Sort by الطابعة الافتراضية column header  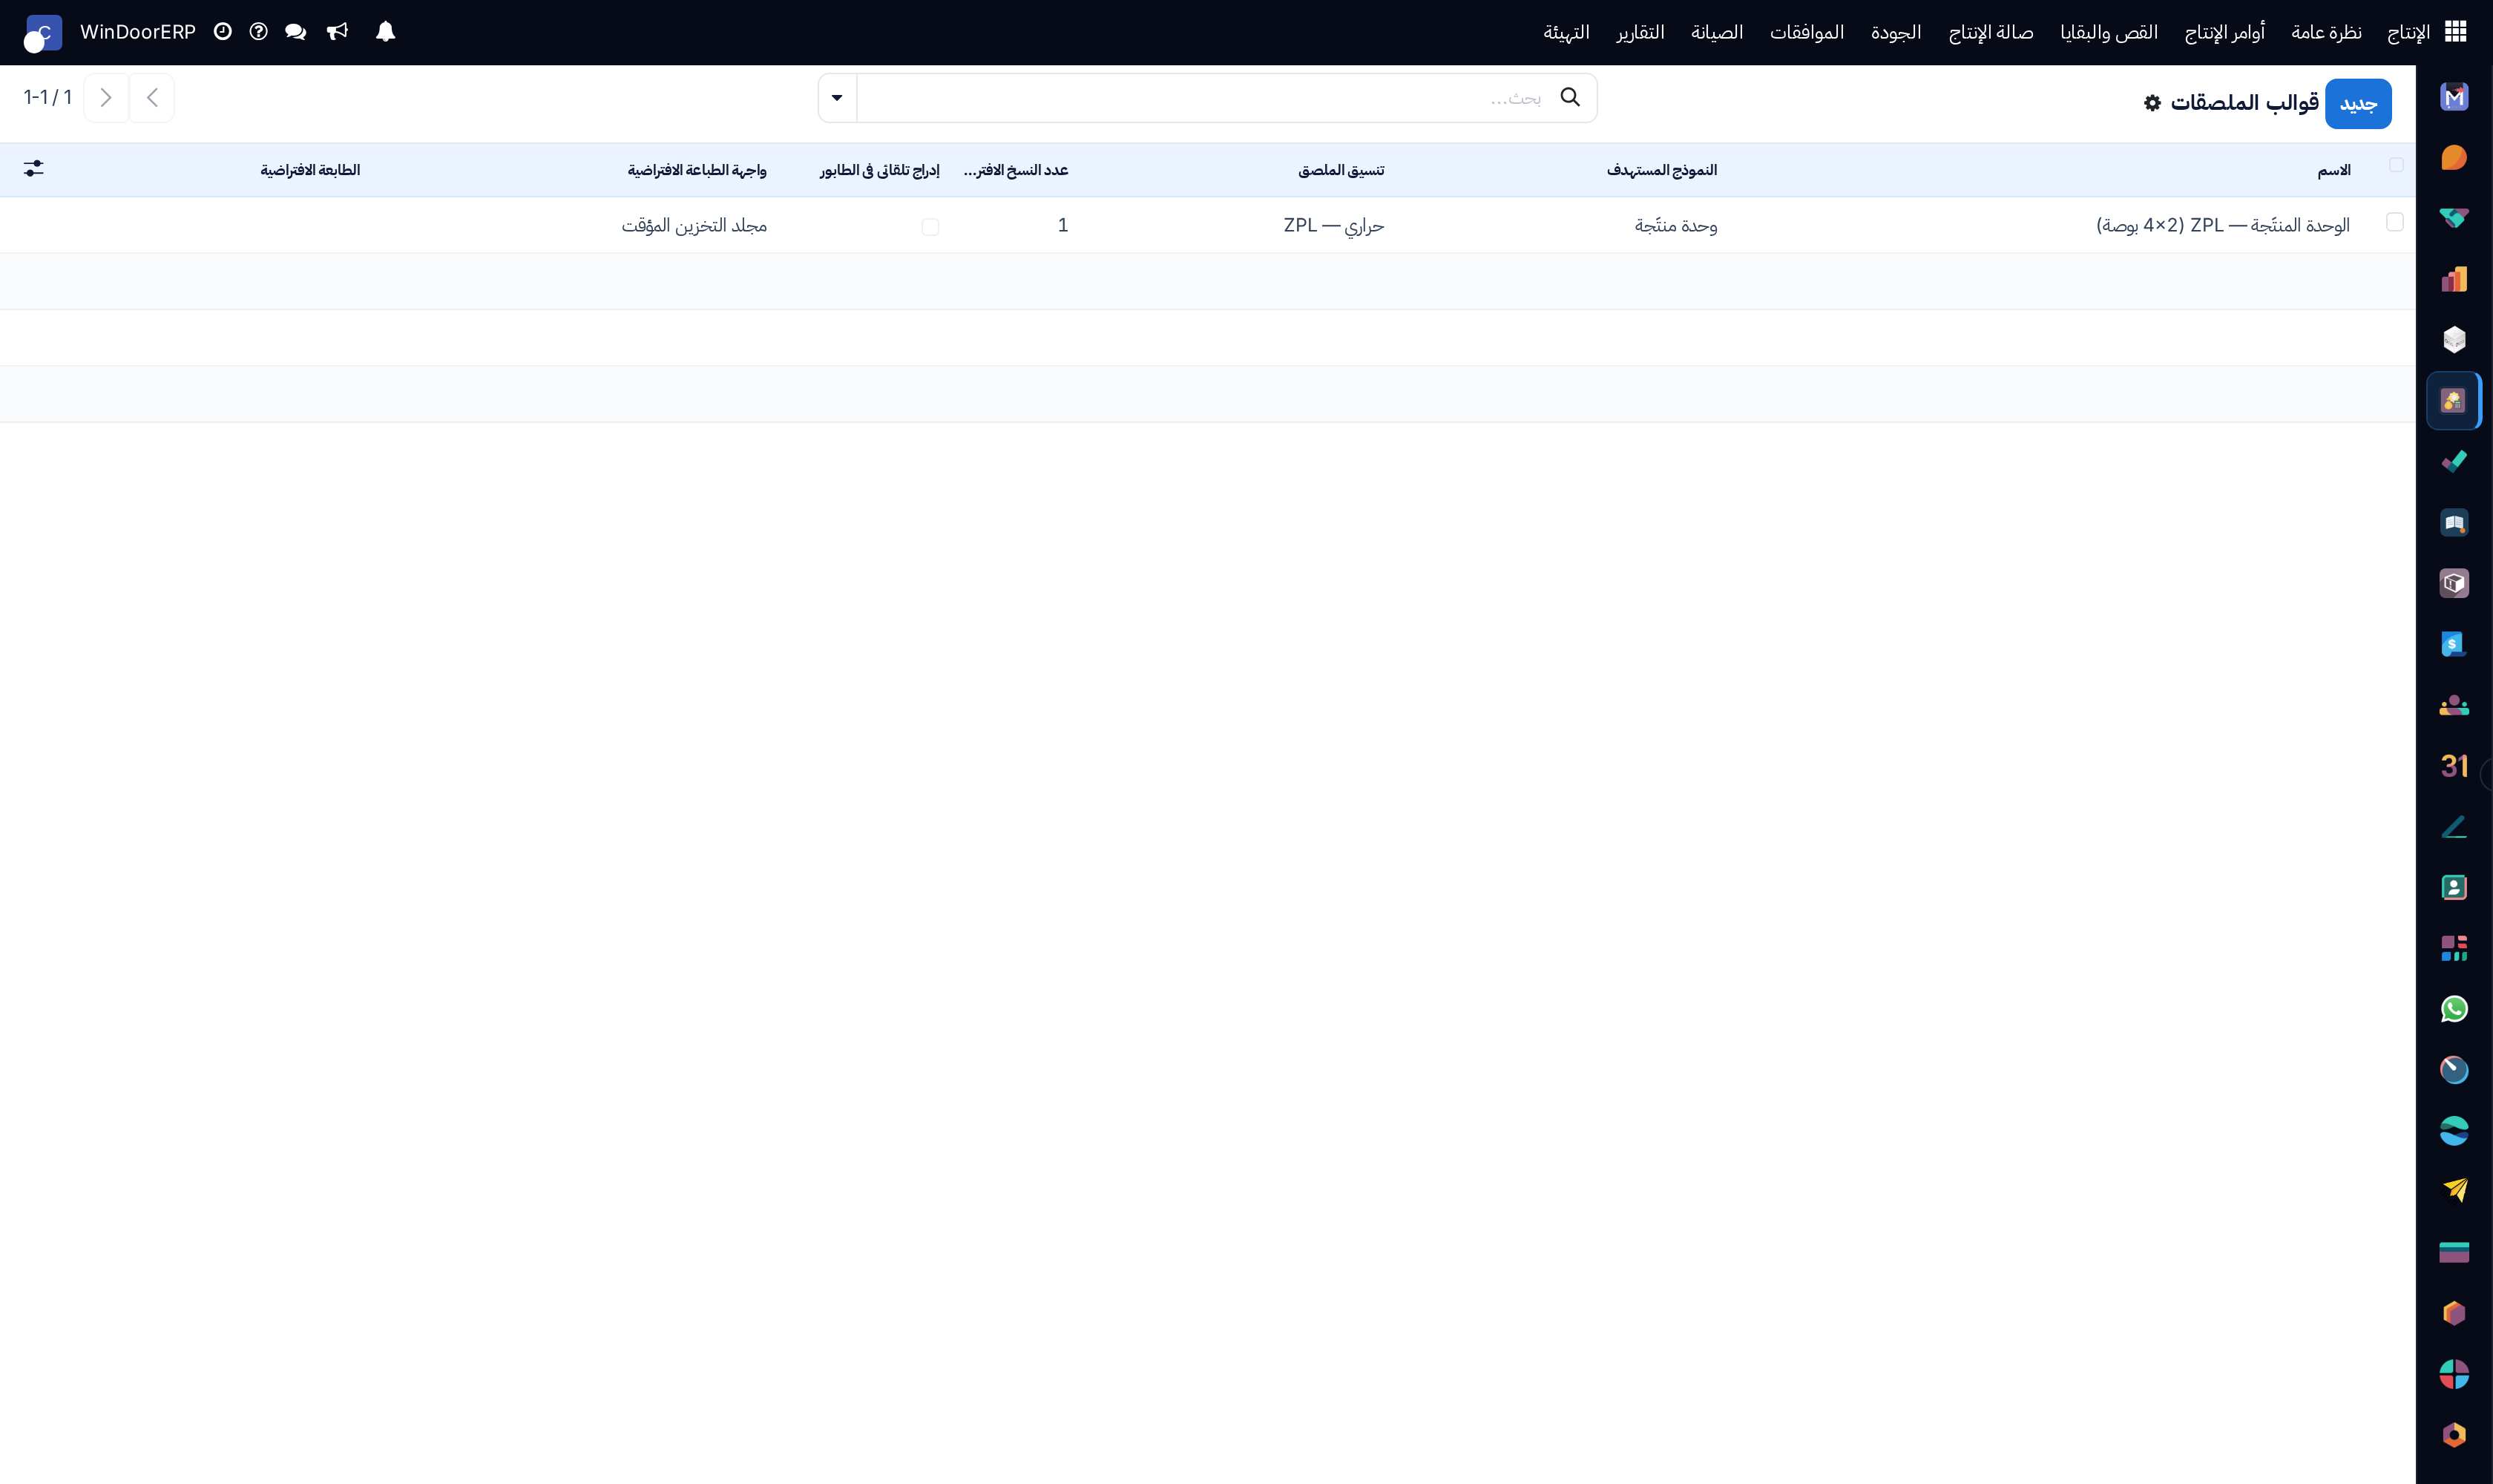click(310, 170)
